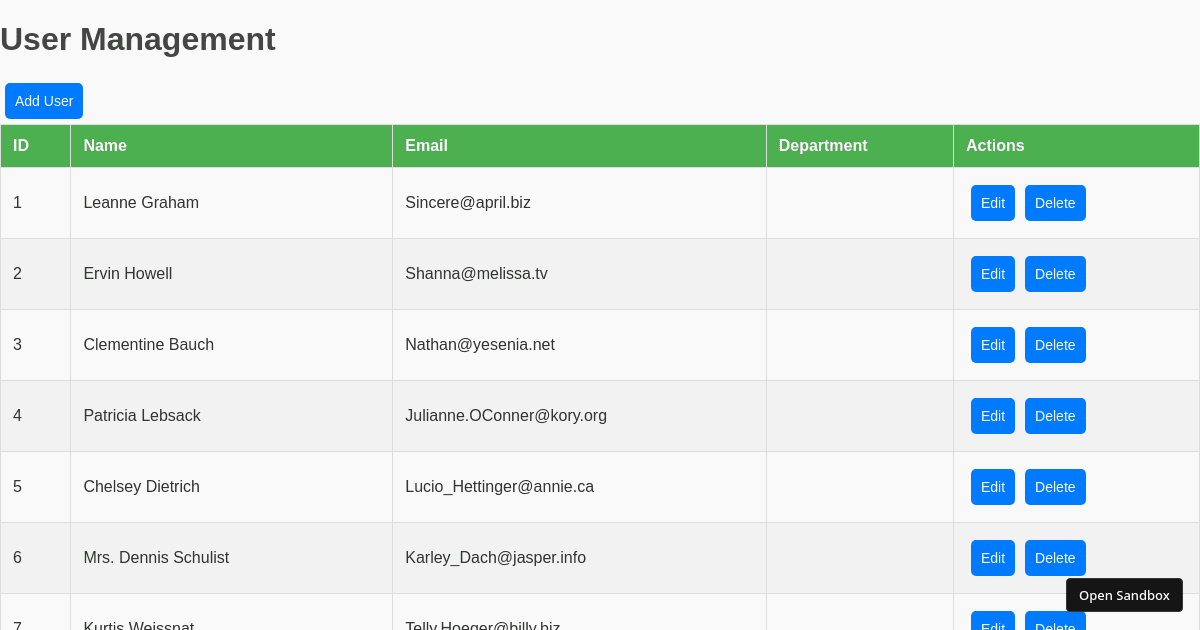
Task: Edit the user Patricia Lebsack
Action: pos(992,415)
